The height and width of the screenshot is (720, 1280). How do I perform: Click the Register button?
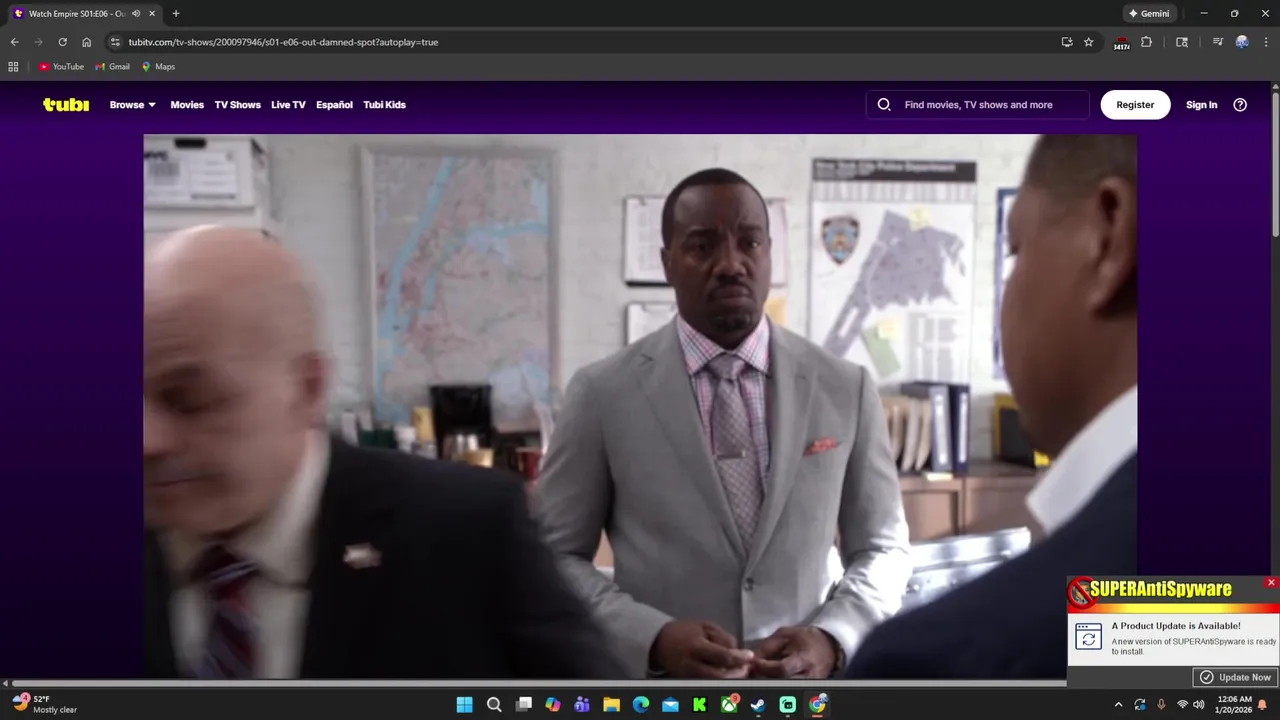(x=1135, y=105)
